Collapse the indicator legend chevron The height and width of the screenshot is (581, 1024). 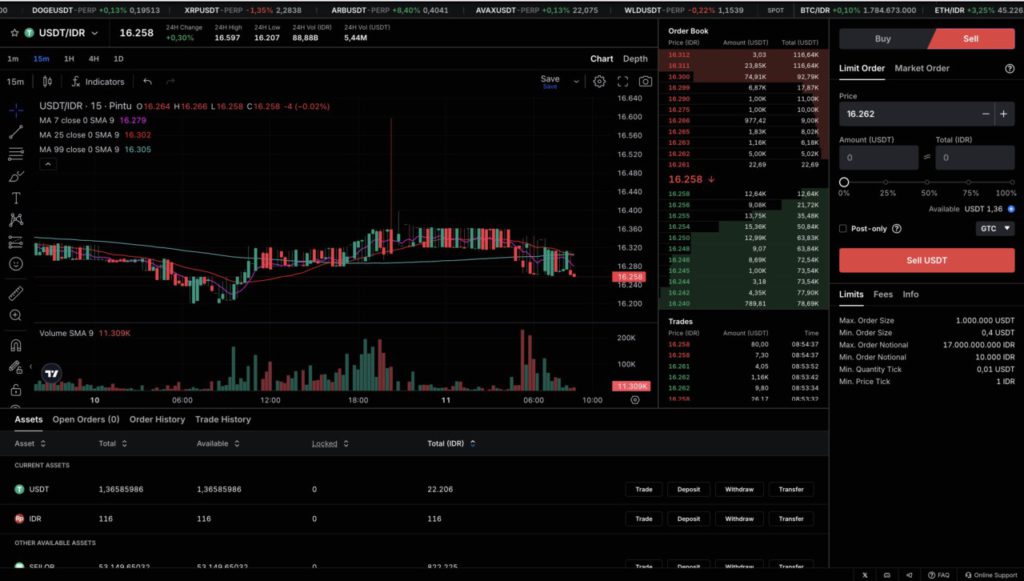48,165
